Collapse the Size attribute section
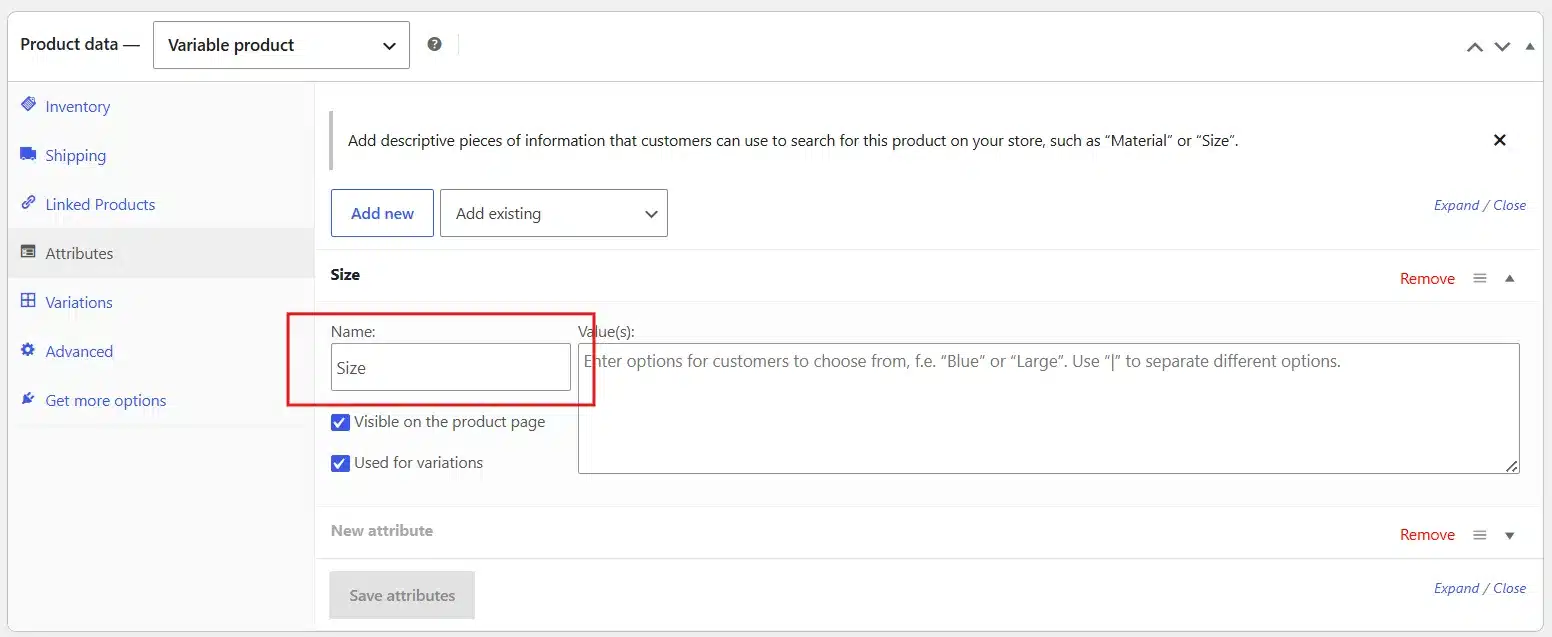Image resolution: width=1552 pixels, height=637 pixels. (1510, 278)
